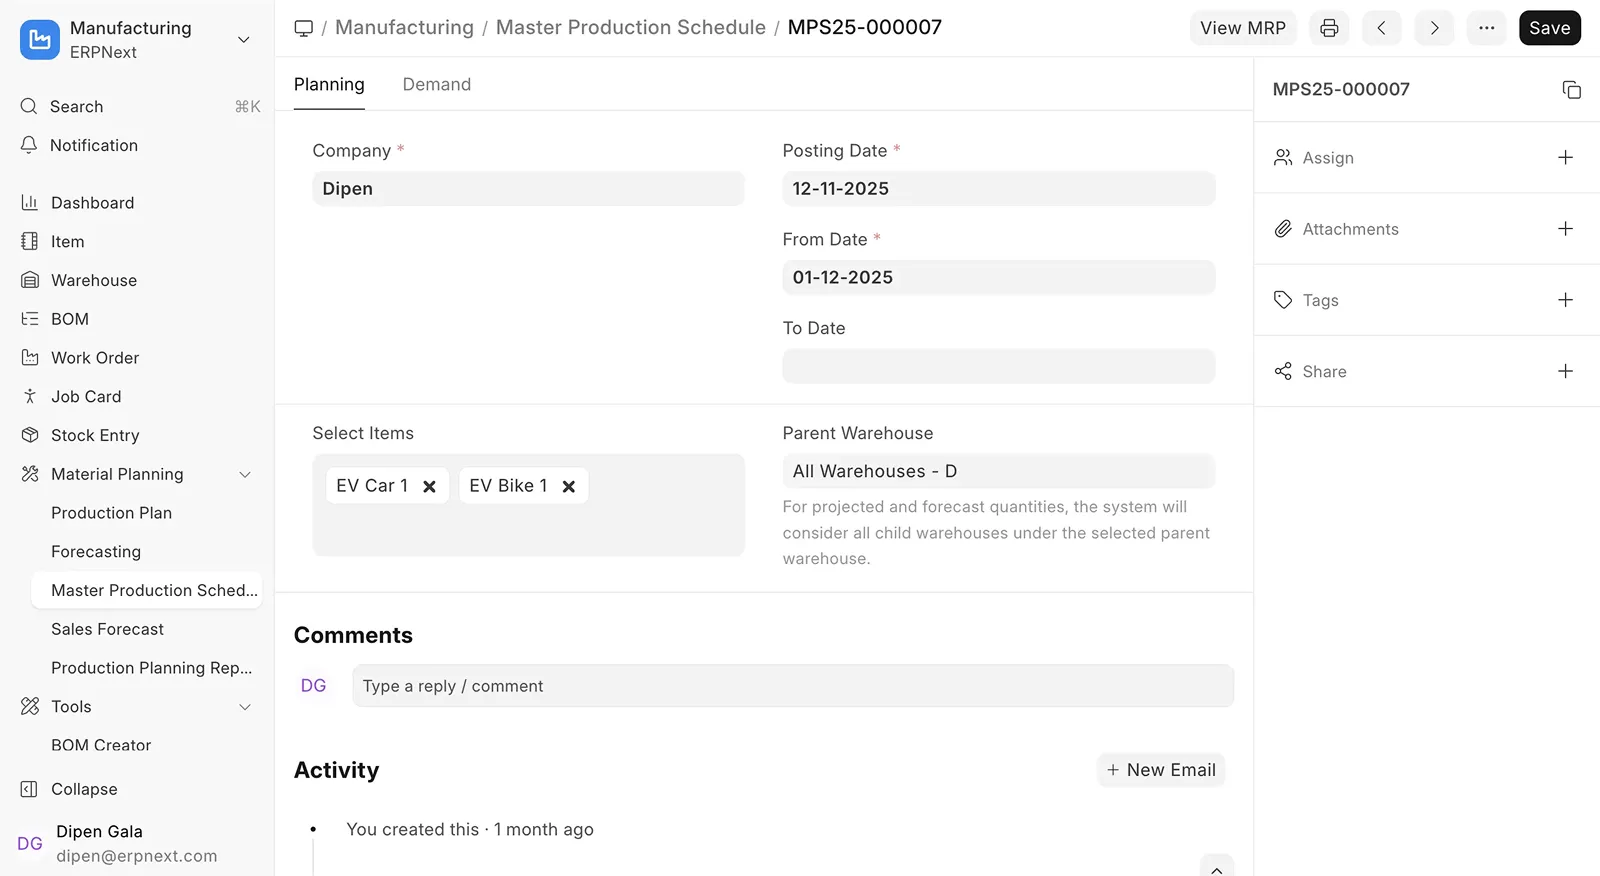This screenshot has width=1600, height=876.
Task: Click the View MRP button
Action: click(x=1242, y=28)
